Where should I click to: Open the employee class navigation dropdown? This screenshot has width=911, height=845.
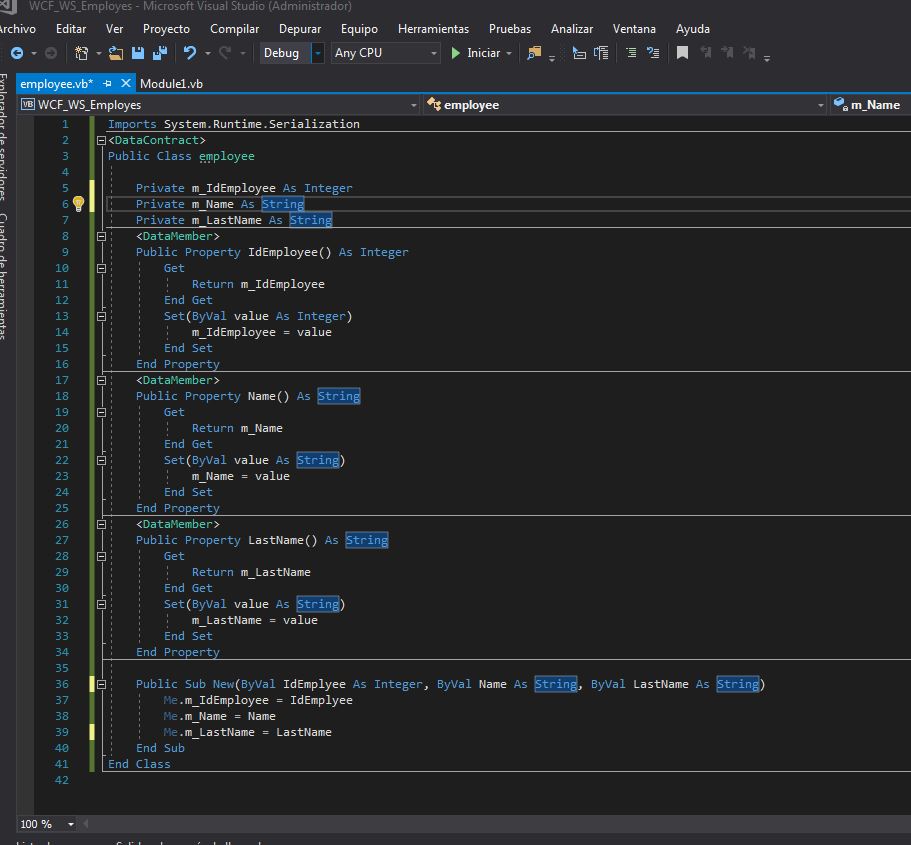(x=820, y=105)
